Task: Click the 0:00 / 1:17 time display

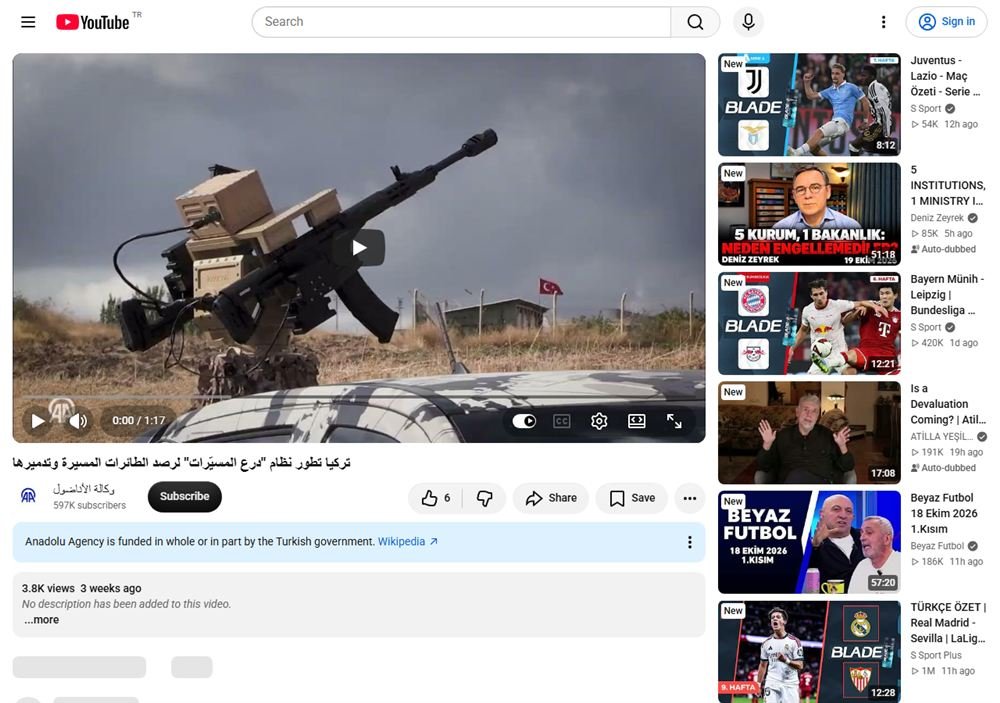Action: pyautogui.click(x=138, y=421)
